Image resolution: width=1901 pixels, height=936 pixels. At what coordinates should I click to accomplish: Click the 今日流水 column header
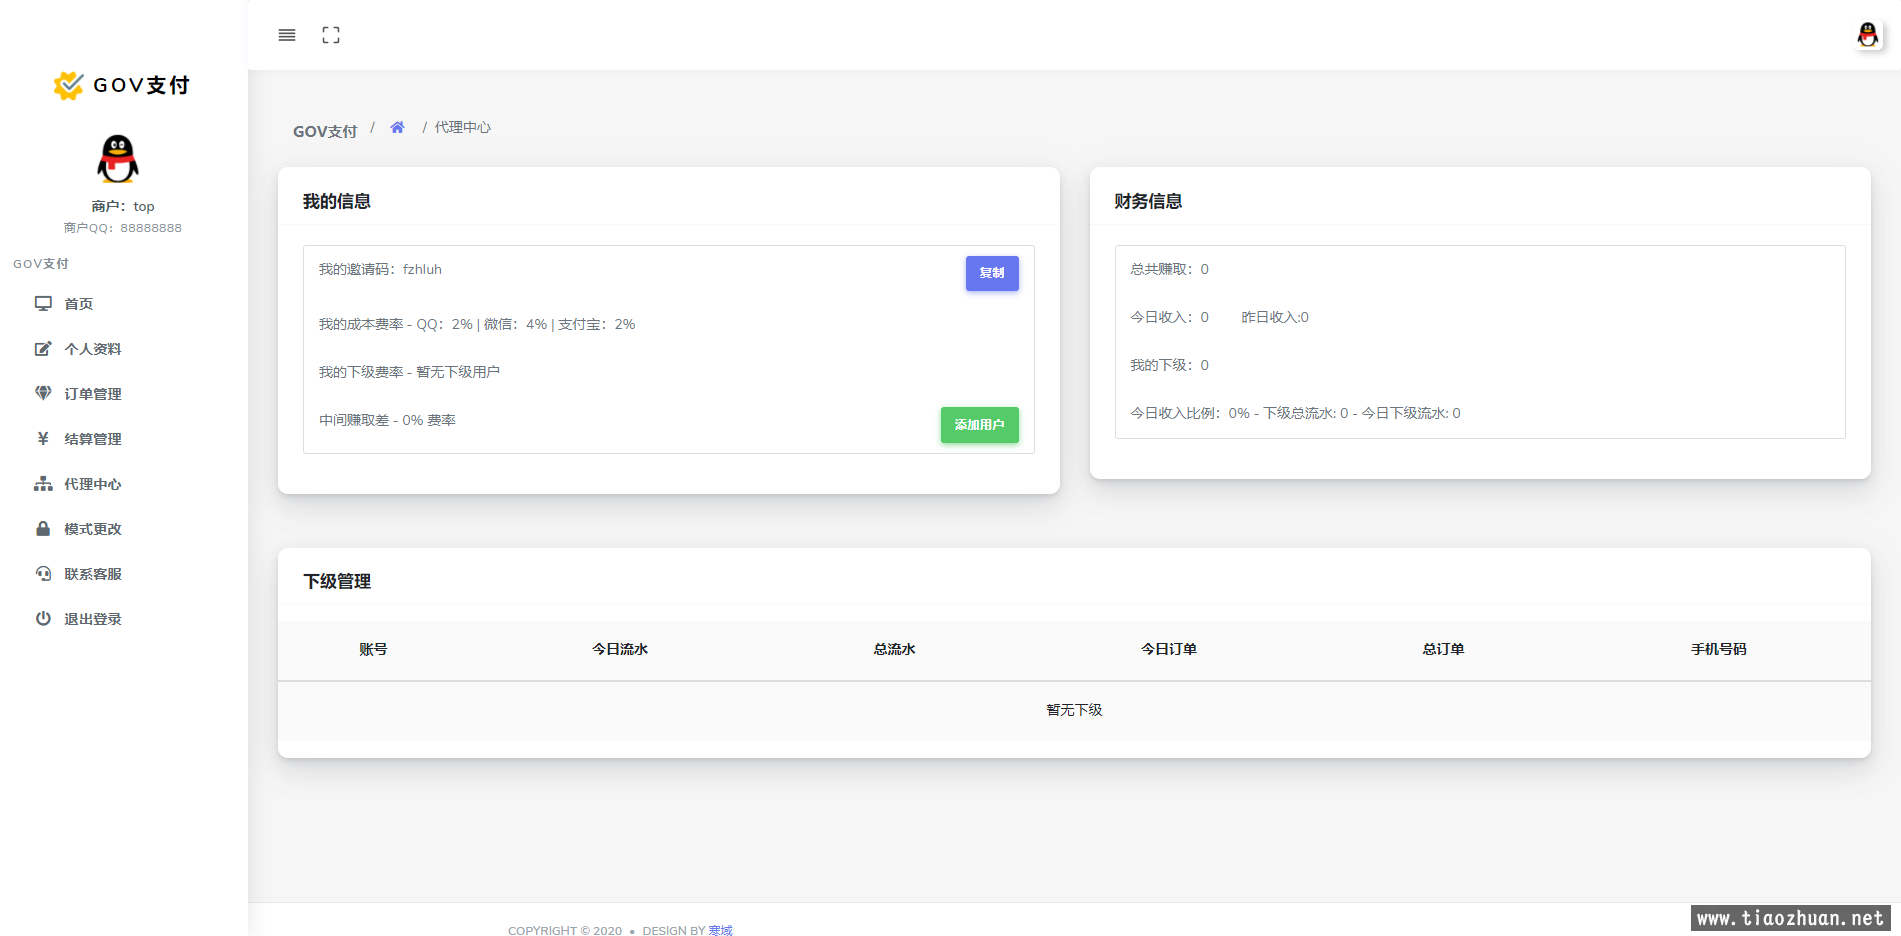pos(620,649)
